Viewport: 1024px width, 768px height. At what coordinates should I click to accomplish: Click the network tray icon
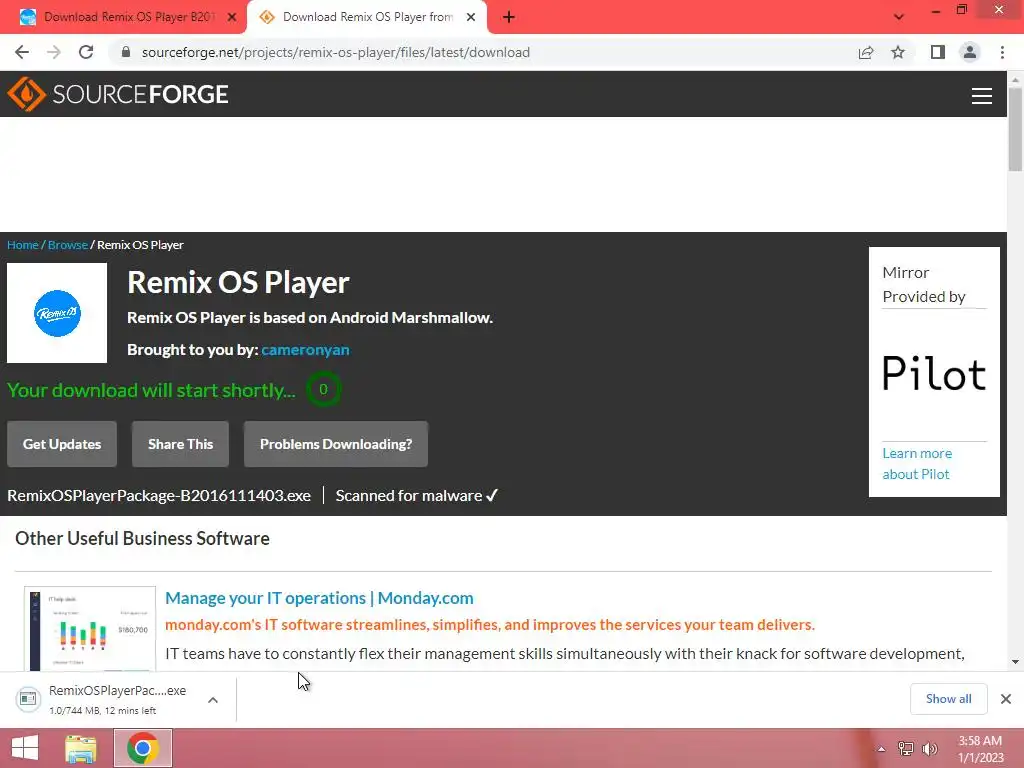coord(906,749)
